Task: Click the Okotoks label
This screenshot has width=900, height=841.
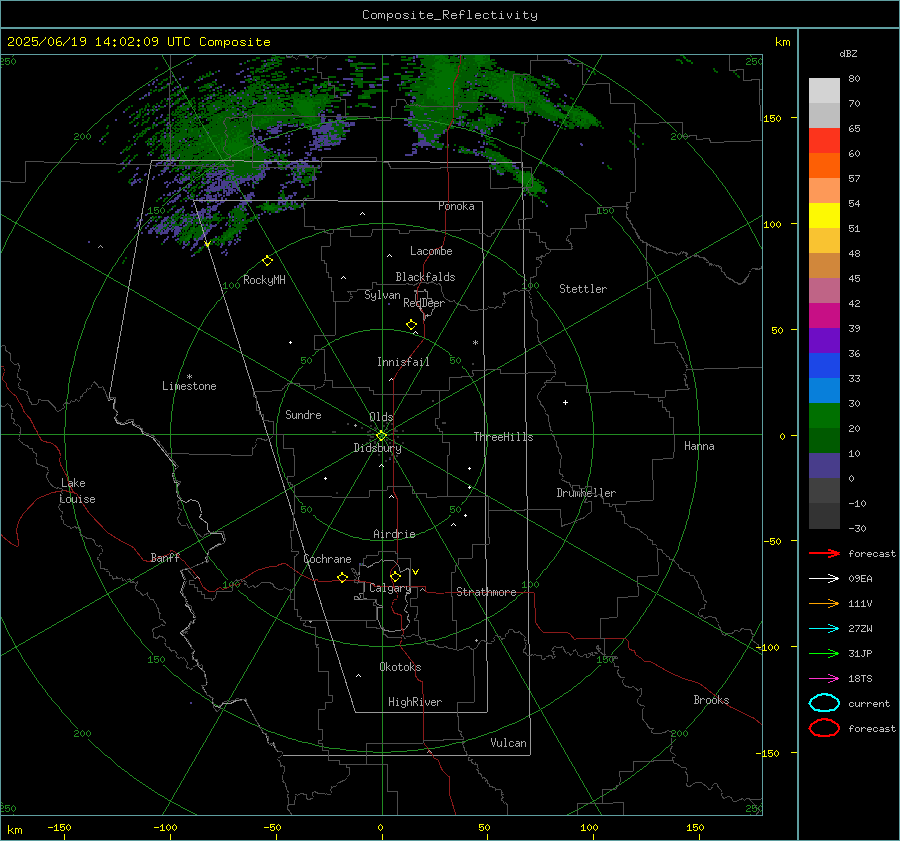Action: click(x=400, y=667)
